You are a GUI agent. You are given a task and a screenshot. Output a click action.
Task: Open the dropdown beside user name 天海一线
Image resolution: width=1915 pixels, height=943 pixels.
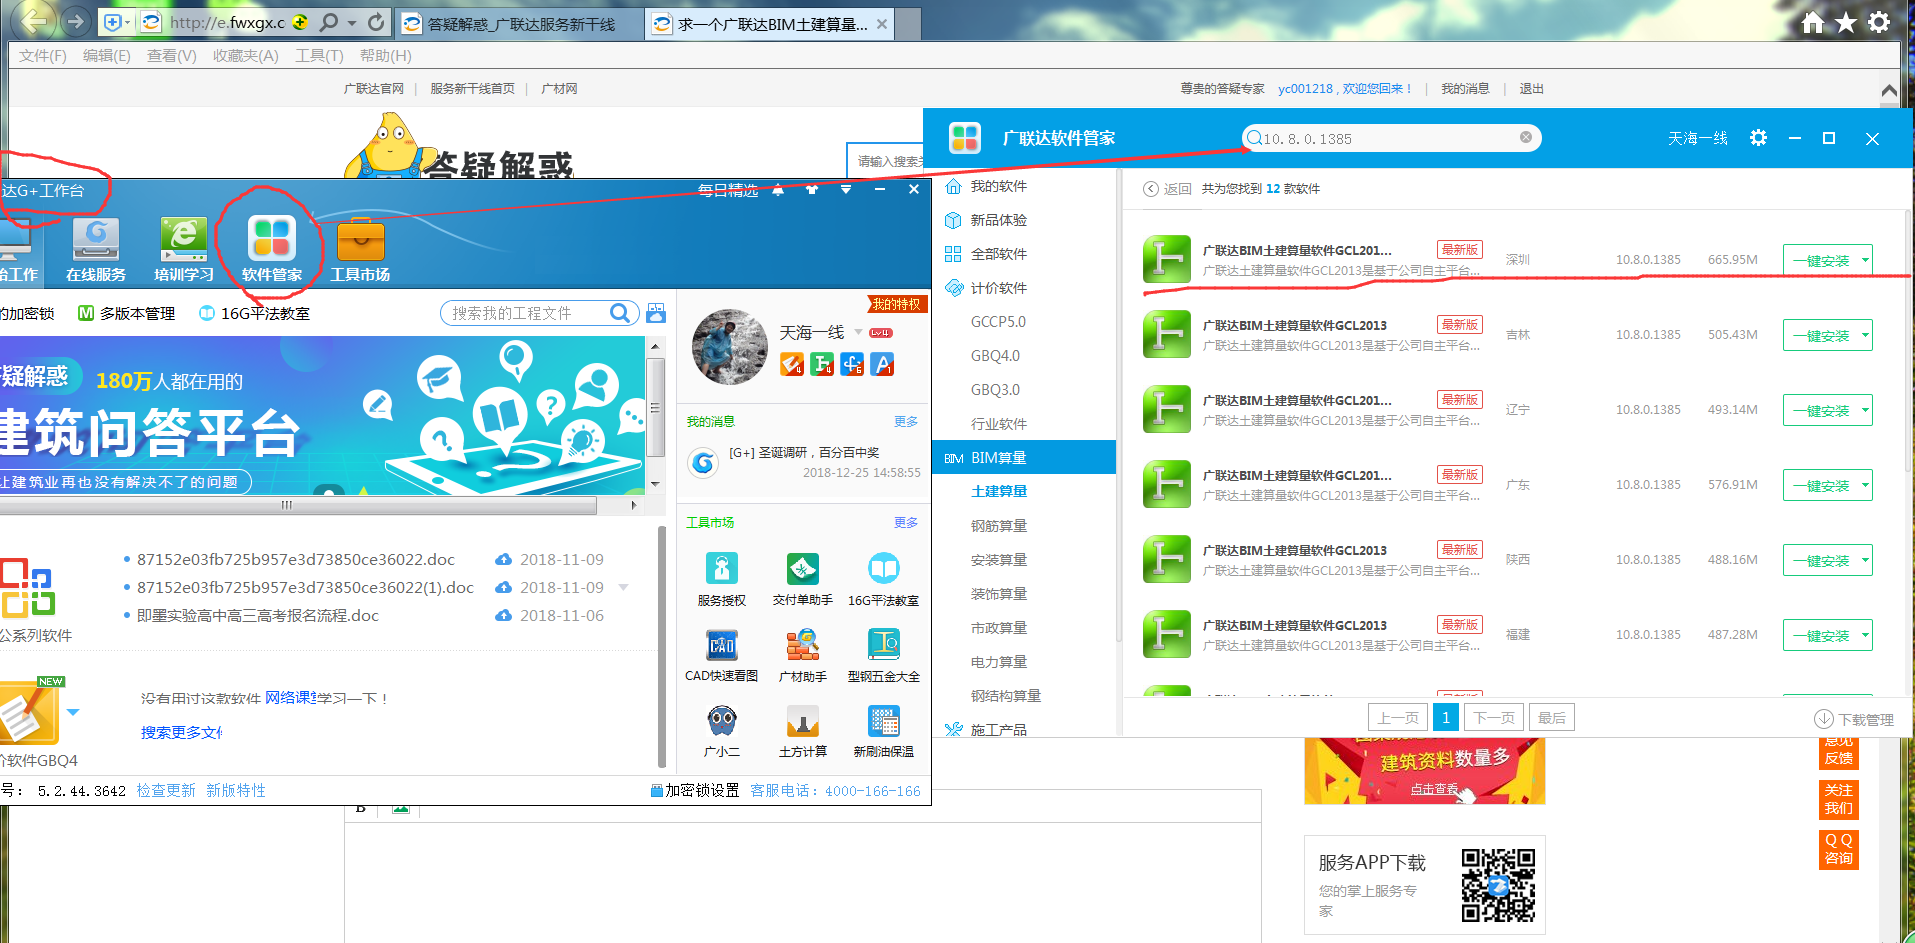click(858, 332)
